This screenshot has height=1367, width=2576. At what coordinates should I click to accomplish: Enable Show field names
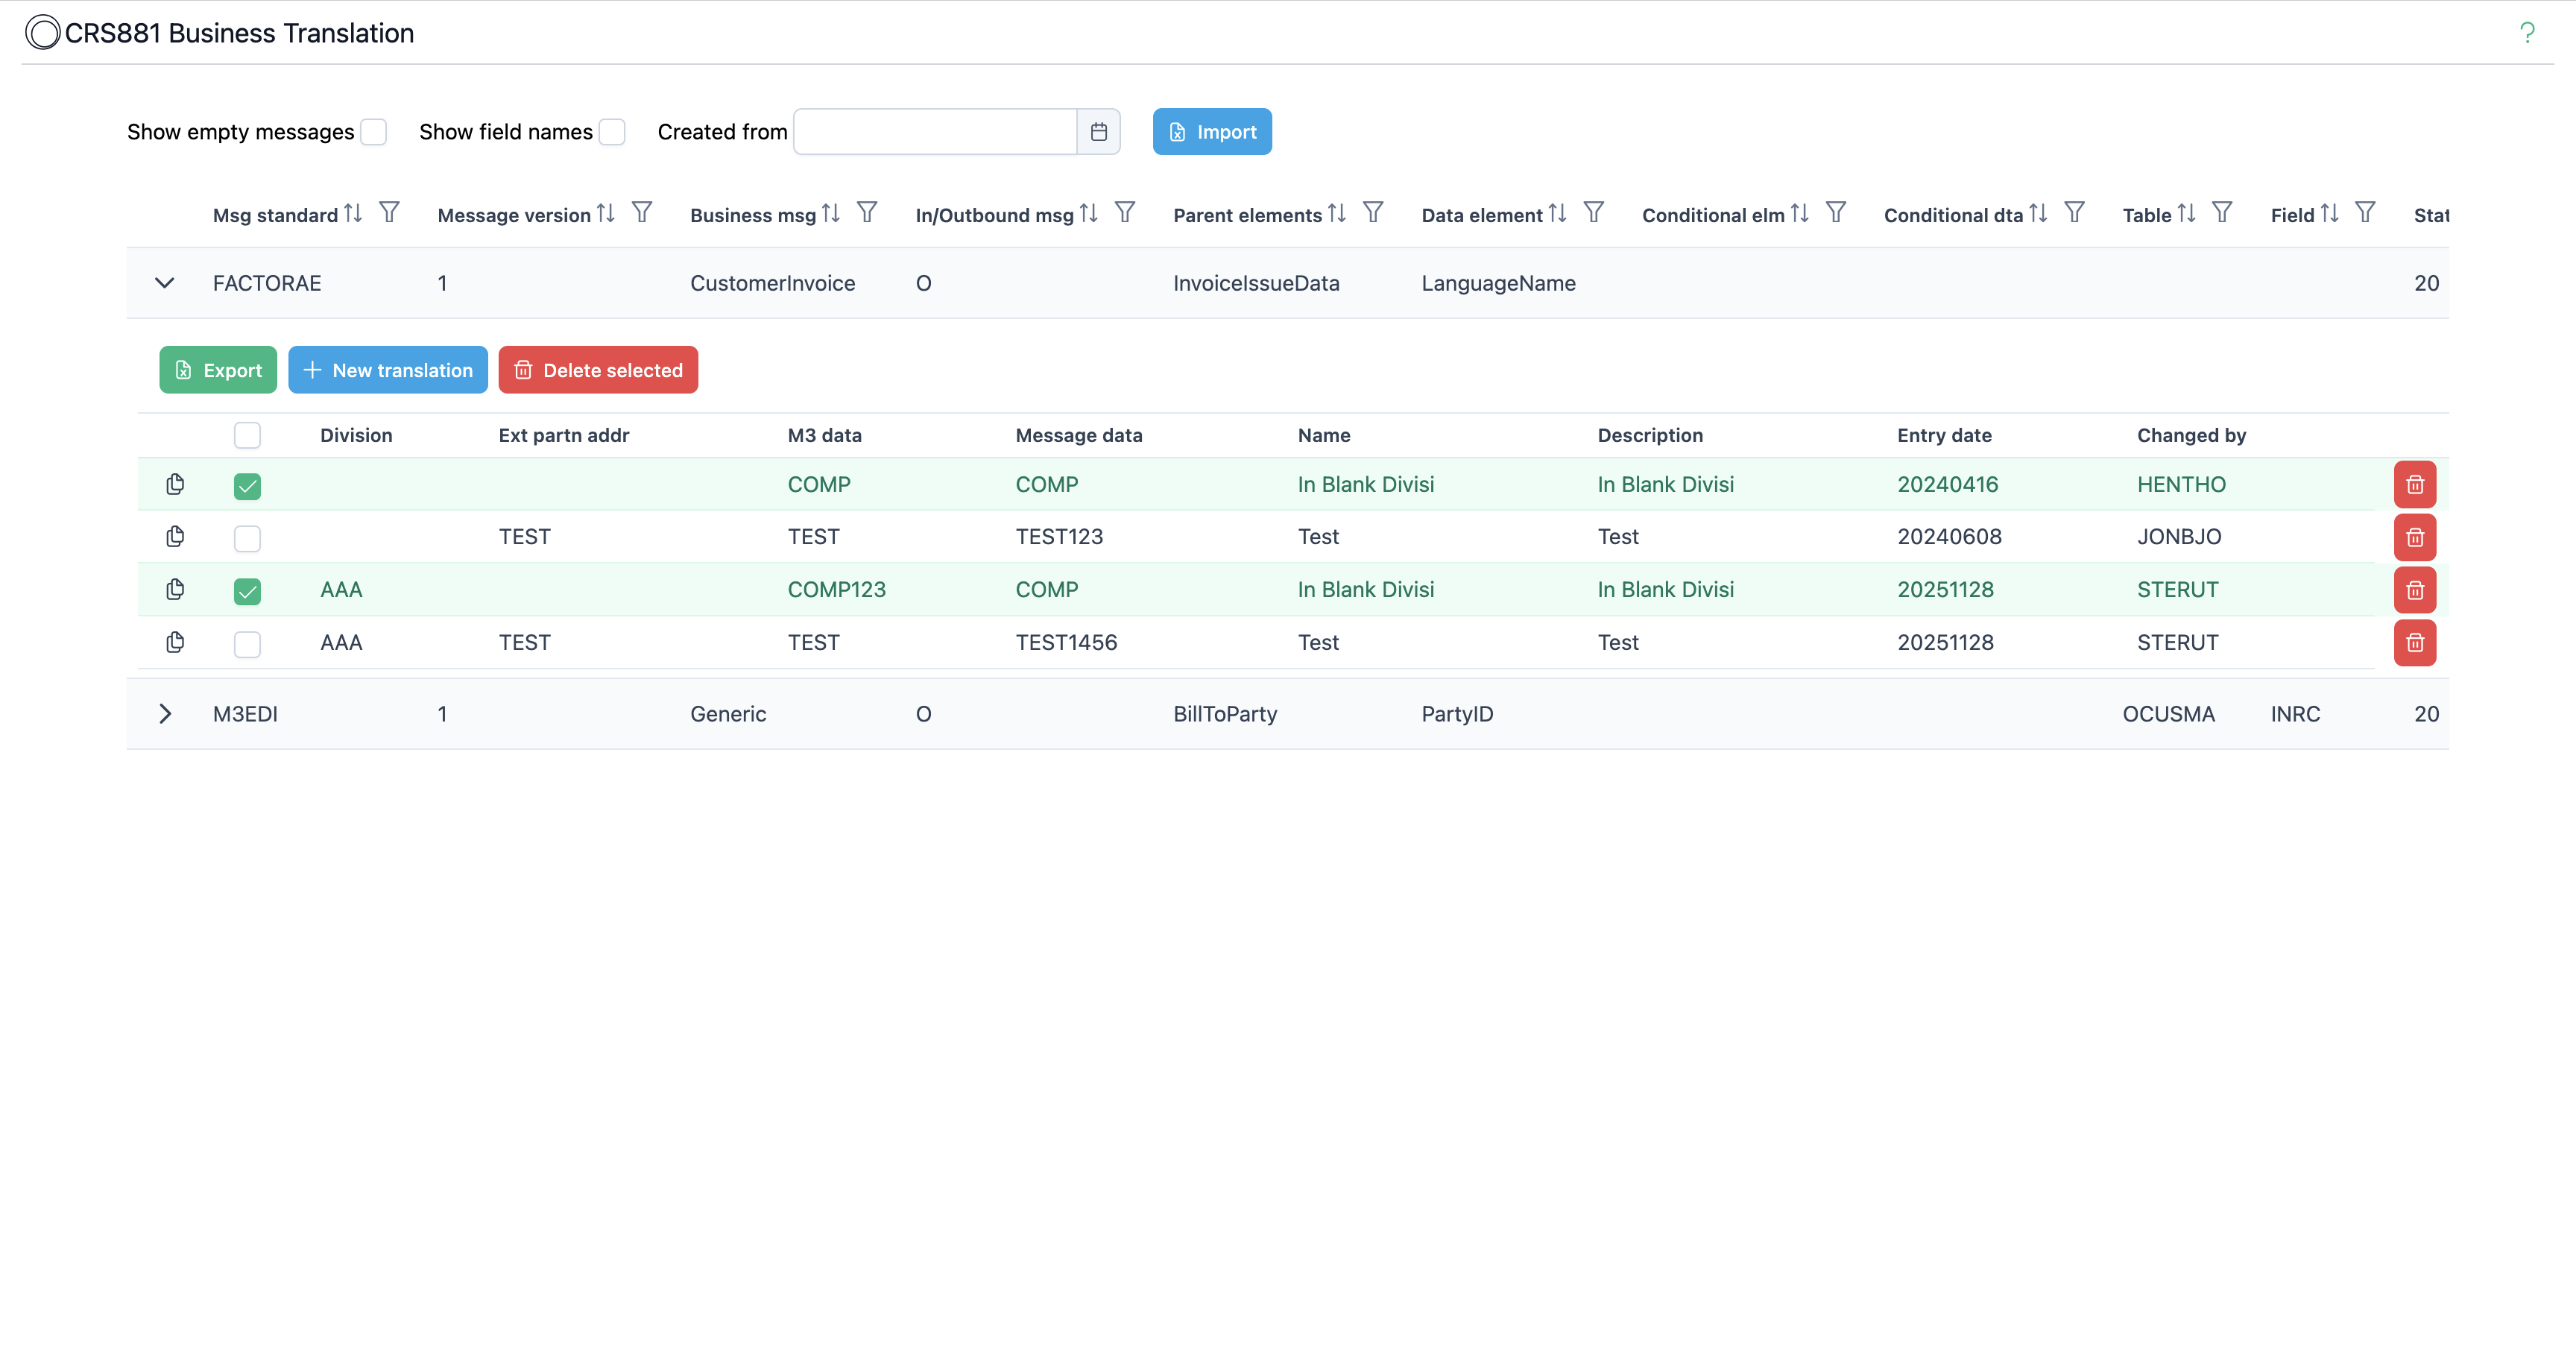(x=612, y=131)
